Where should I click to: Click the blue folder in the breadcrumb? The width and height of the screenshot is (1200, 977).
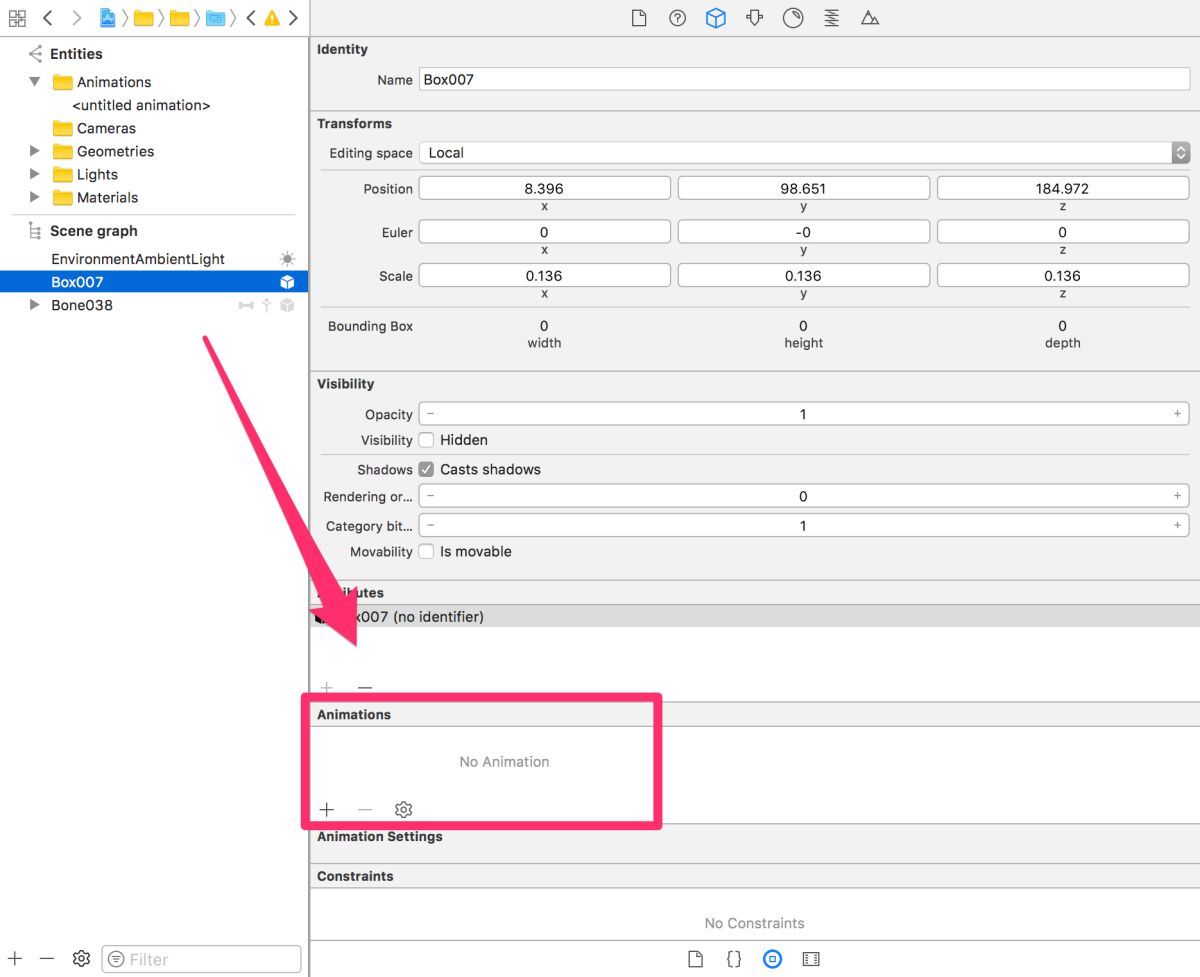(215, 18)
